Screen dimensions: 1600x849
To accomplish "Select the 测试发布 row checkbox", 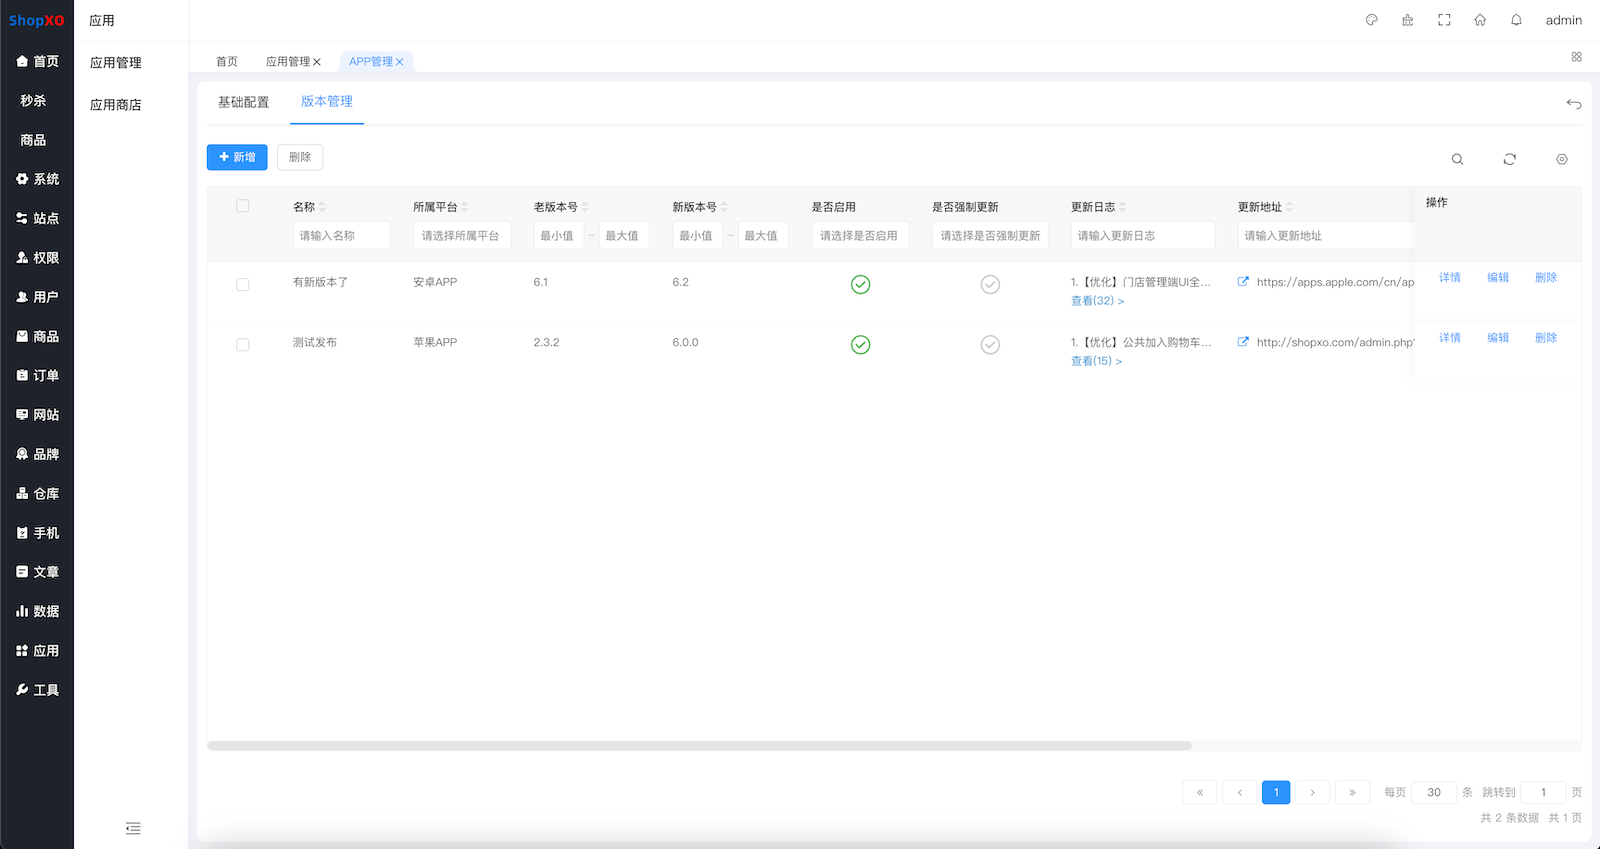I will (x=242, y=344).
